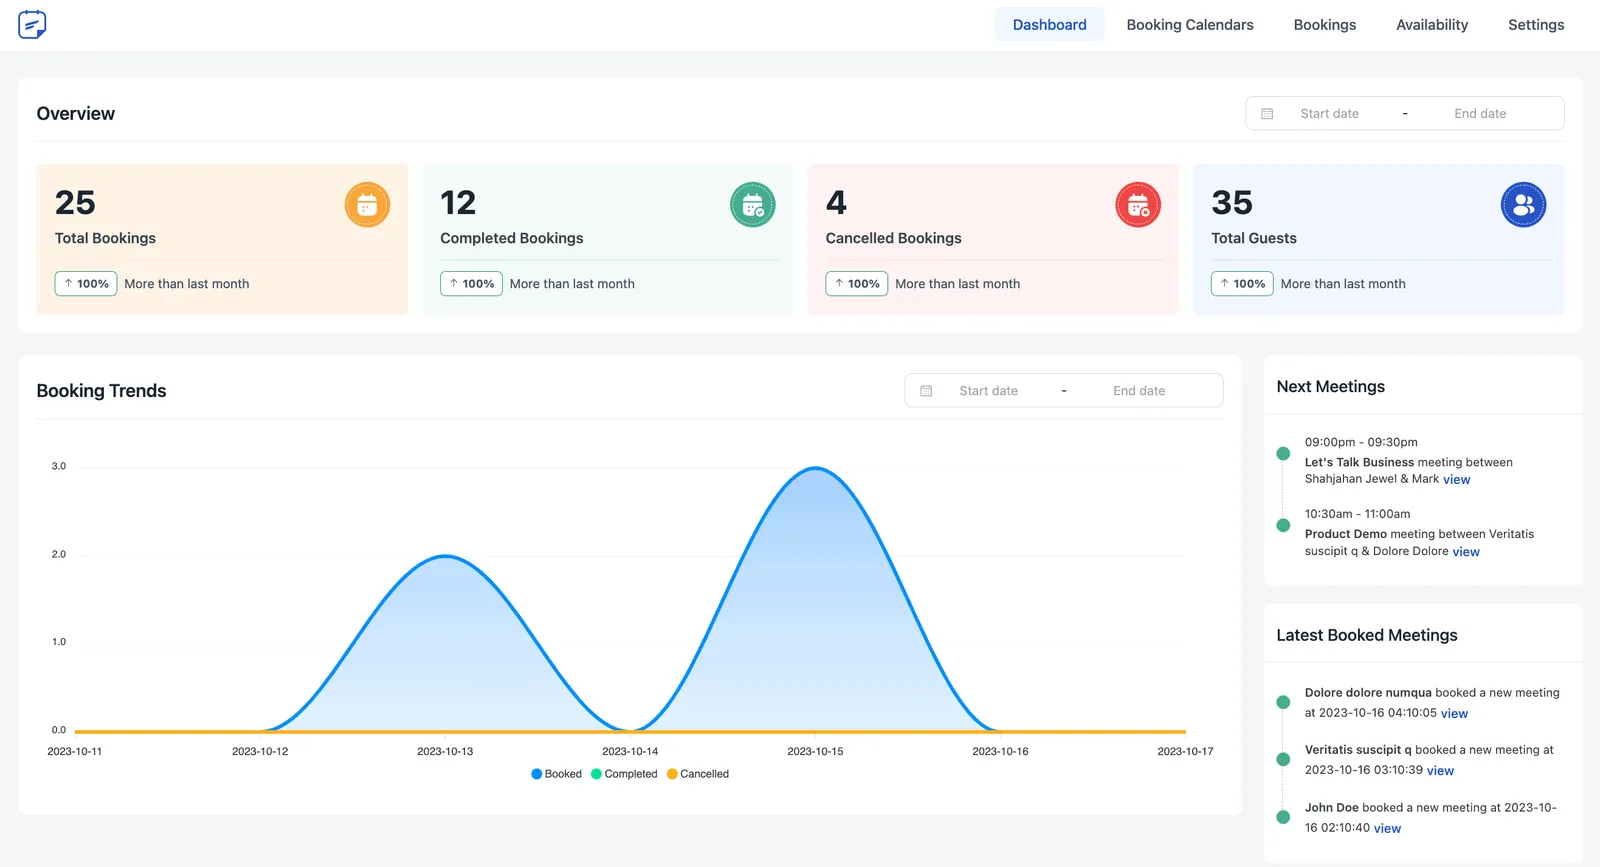Click the chart peak at 2023-10-13
This screenshot has height=867, width=1600.
pyautogui.click(x=445, y=556)
